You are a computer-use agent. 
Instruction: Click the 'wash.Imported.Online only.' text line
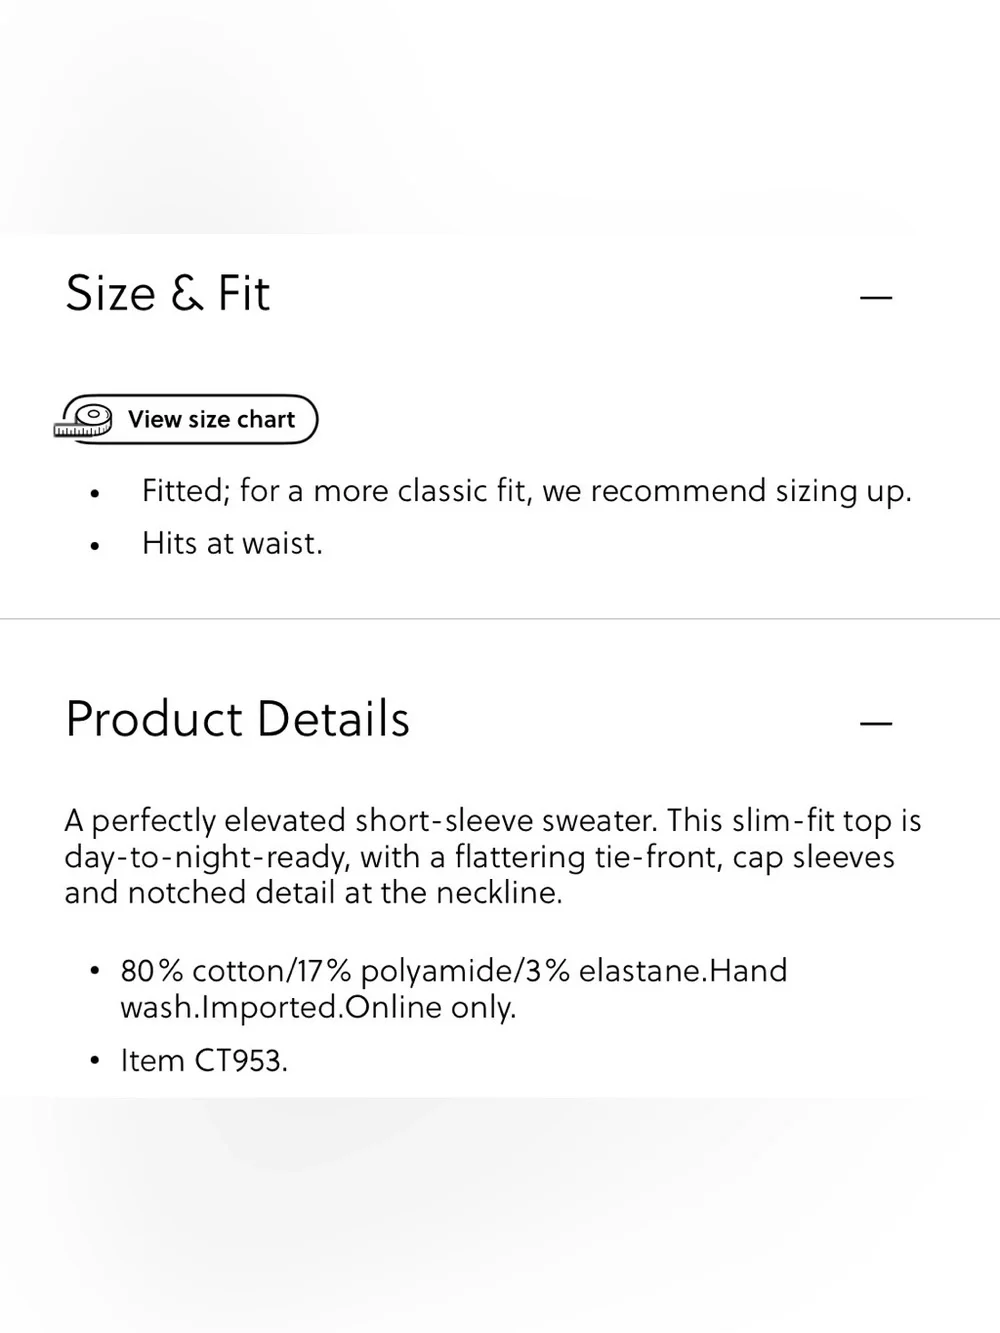[318, 1007]
